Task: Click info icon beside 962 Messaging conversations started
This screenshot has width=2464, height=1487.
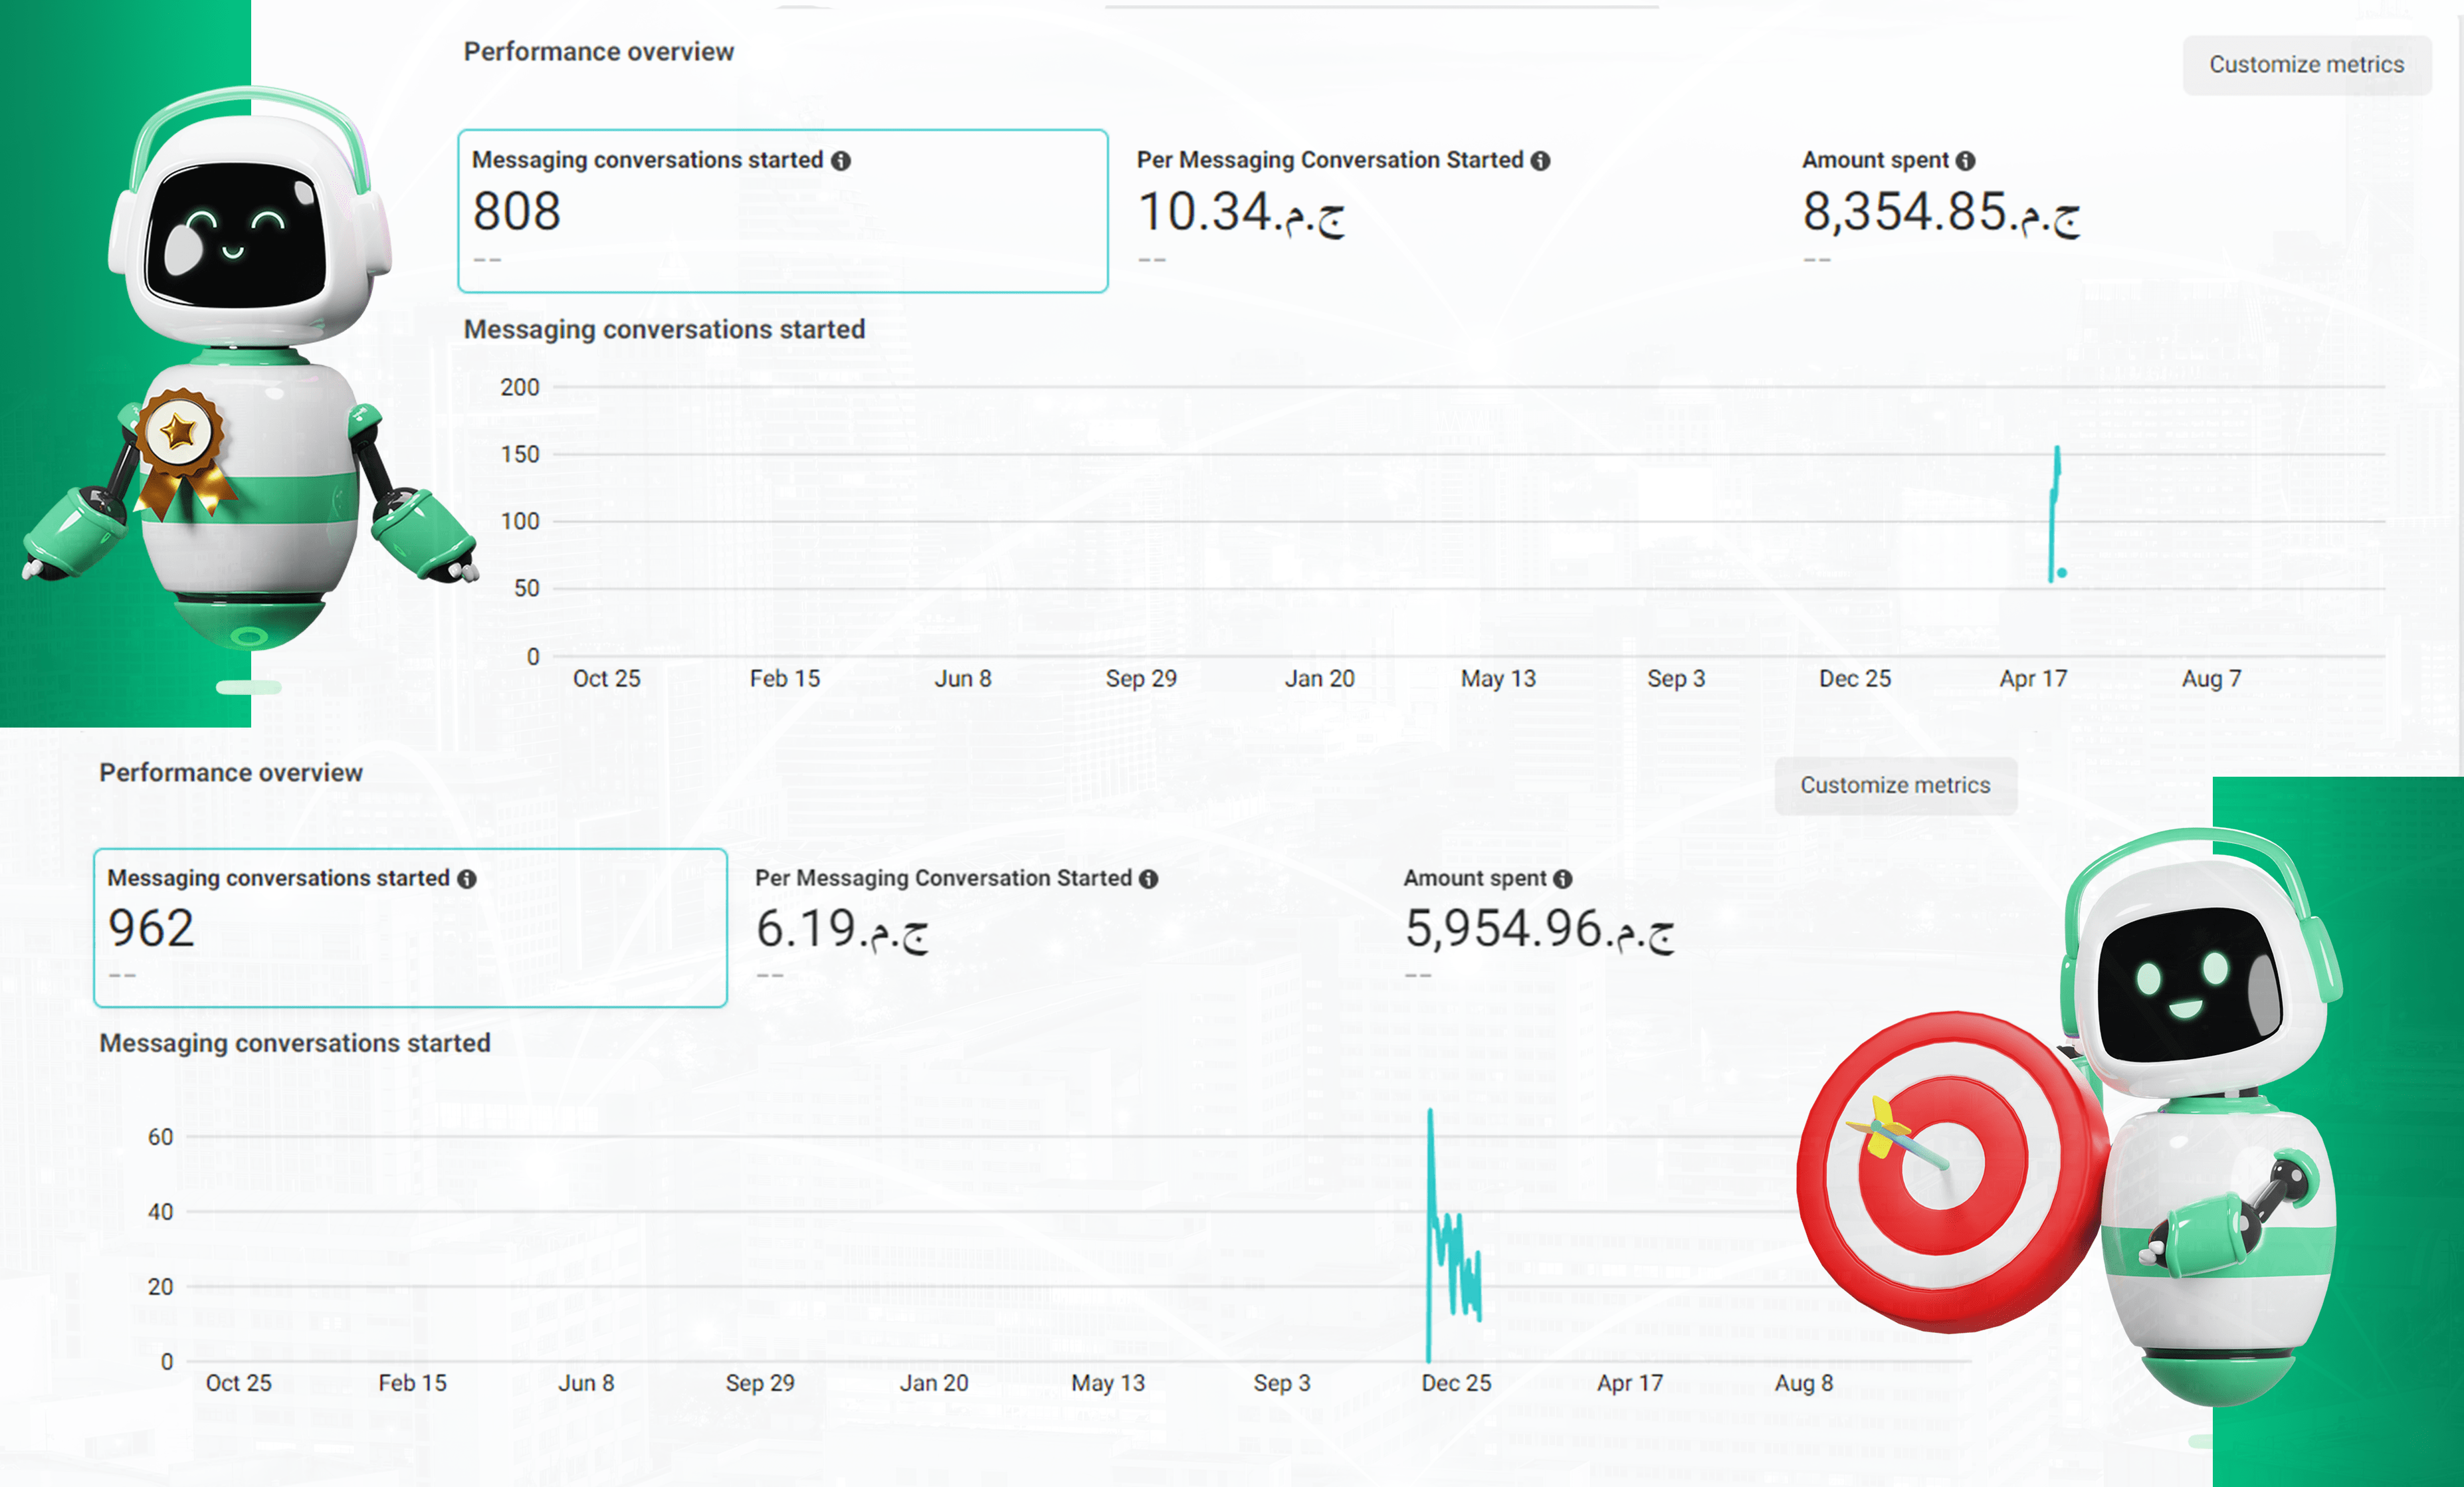Action: (x=467, y=879)
